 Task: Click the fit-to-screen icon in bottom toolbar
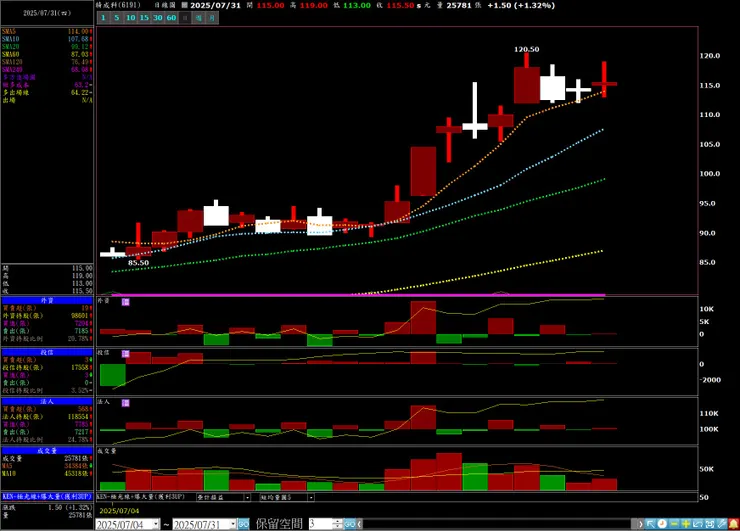(709, 524)
